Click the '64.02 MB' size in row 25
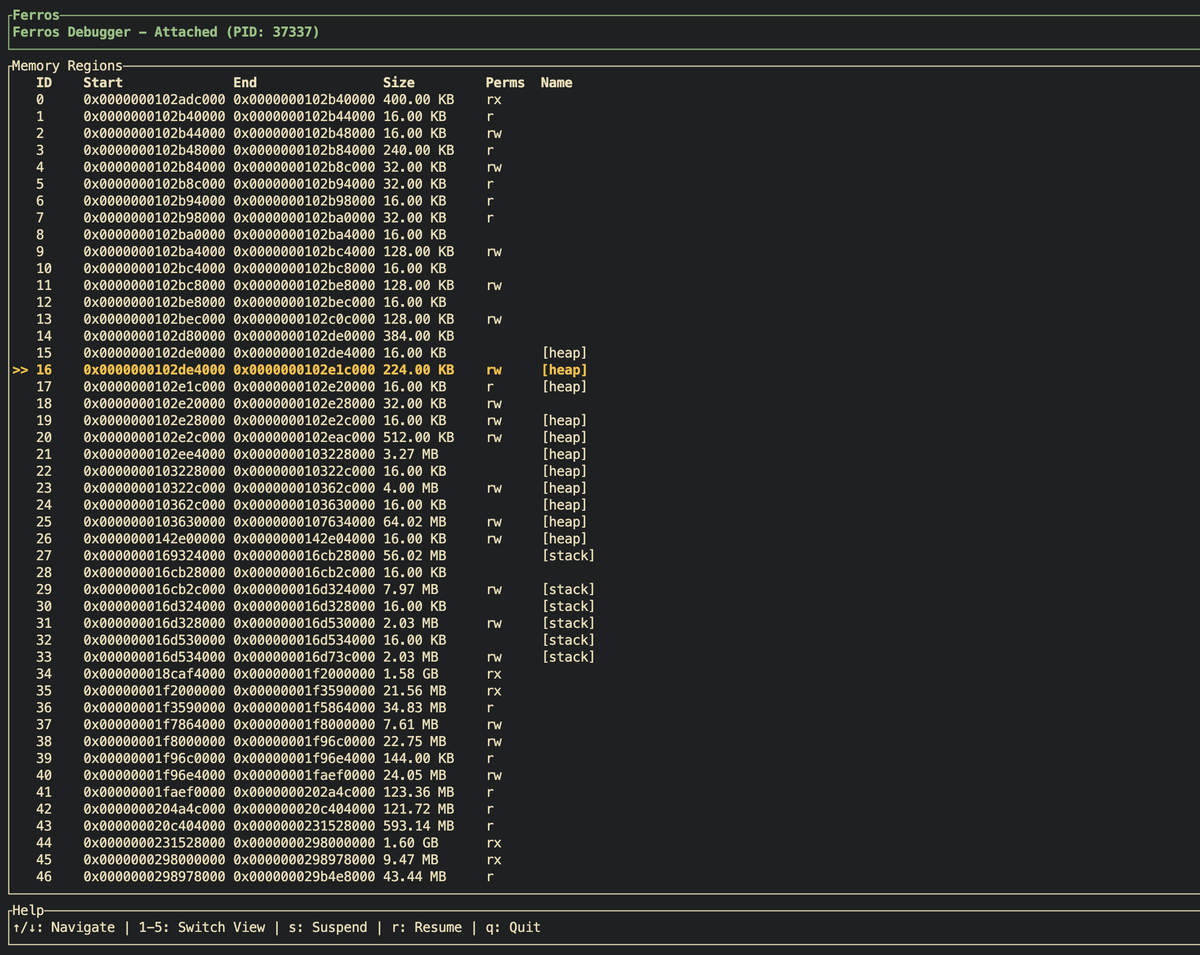The image size is (1200, 955). point(415,522)
